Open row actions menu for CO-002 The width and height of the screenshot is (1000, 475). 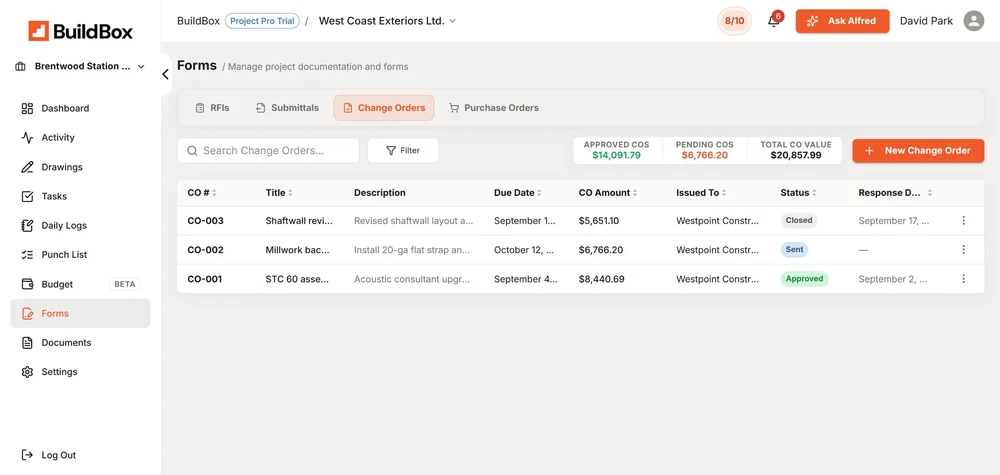pos(963,250)
